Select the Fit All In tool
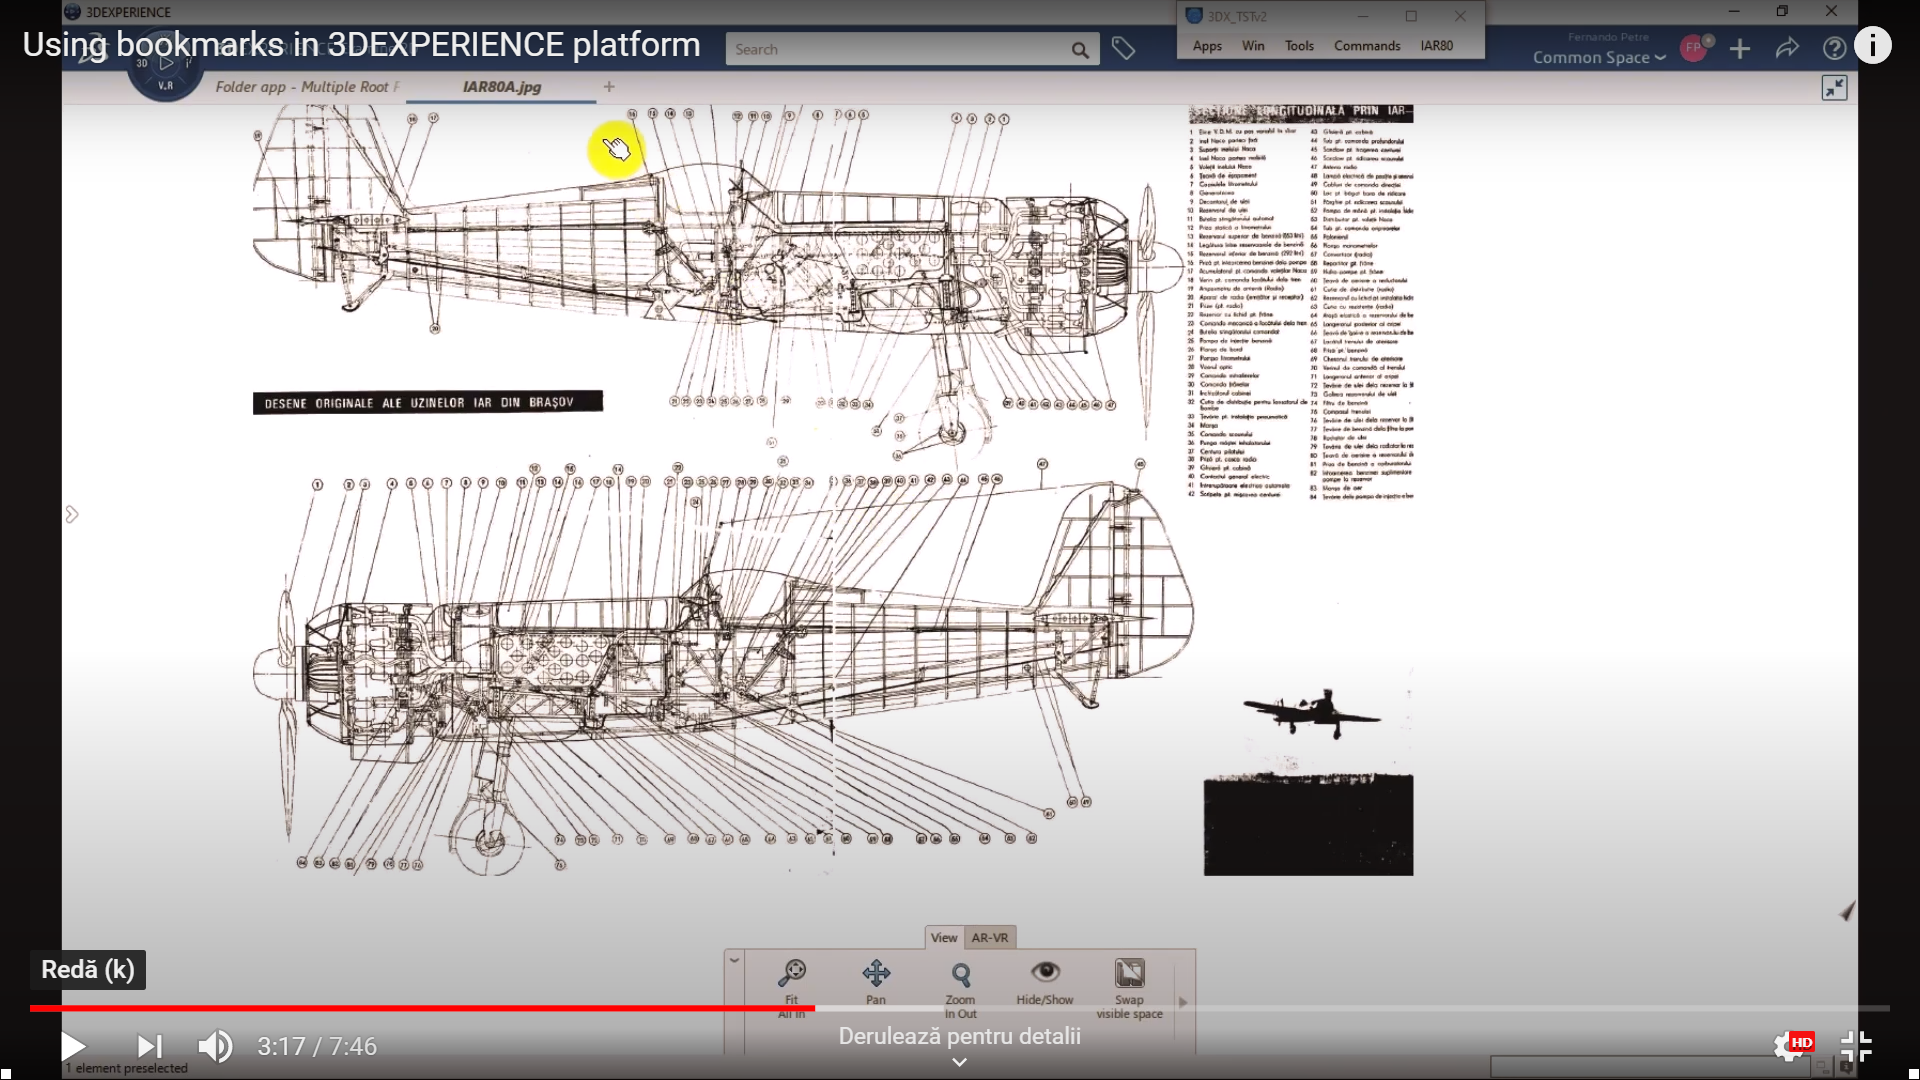 pos(792,988)
